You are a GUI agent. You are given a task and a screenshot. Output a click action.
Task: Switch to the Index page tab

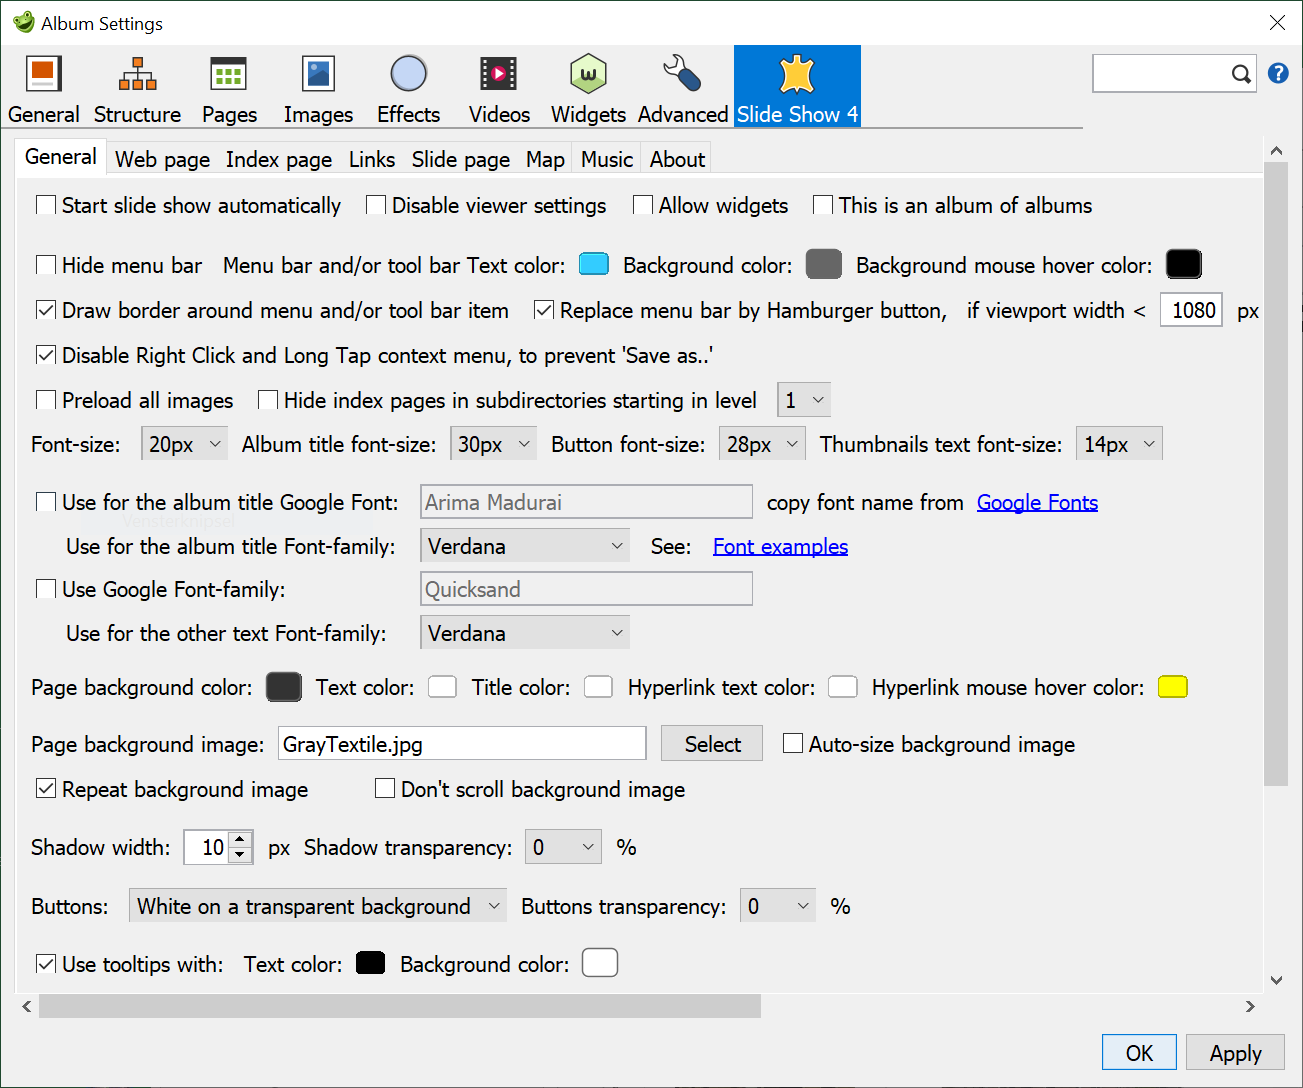(278, 160)
